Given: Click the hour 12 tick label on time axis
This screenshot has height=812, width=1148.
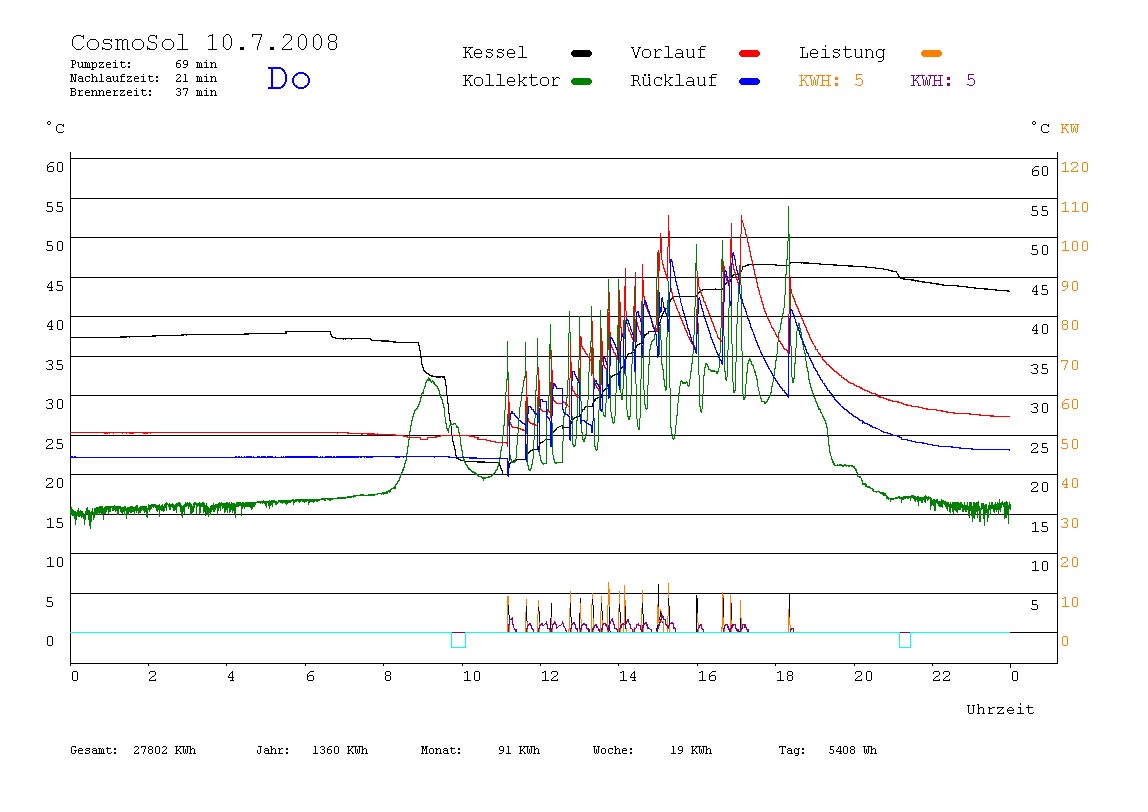Looking at the screenshot, I should coord(550,676).
